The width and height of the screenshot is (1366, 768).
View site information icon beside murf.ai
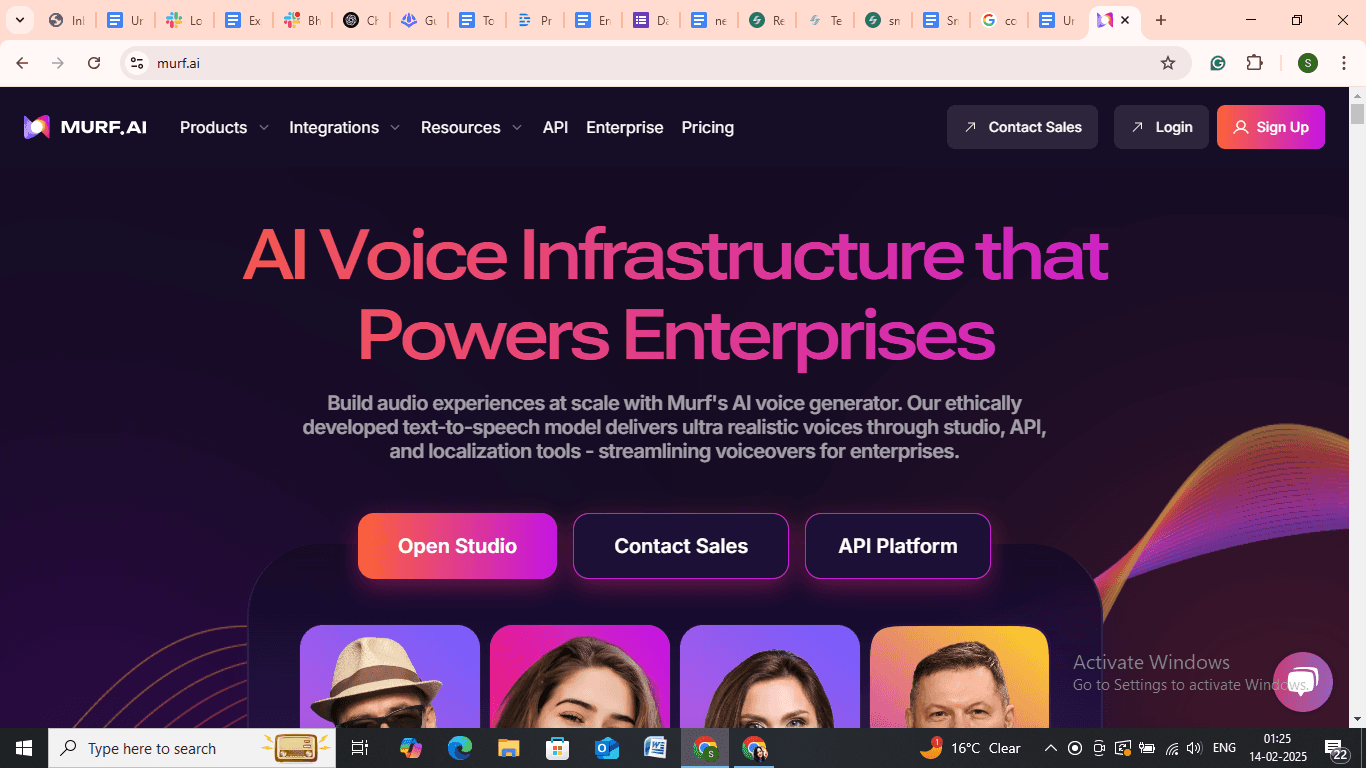tap(137, 63)
